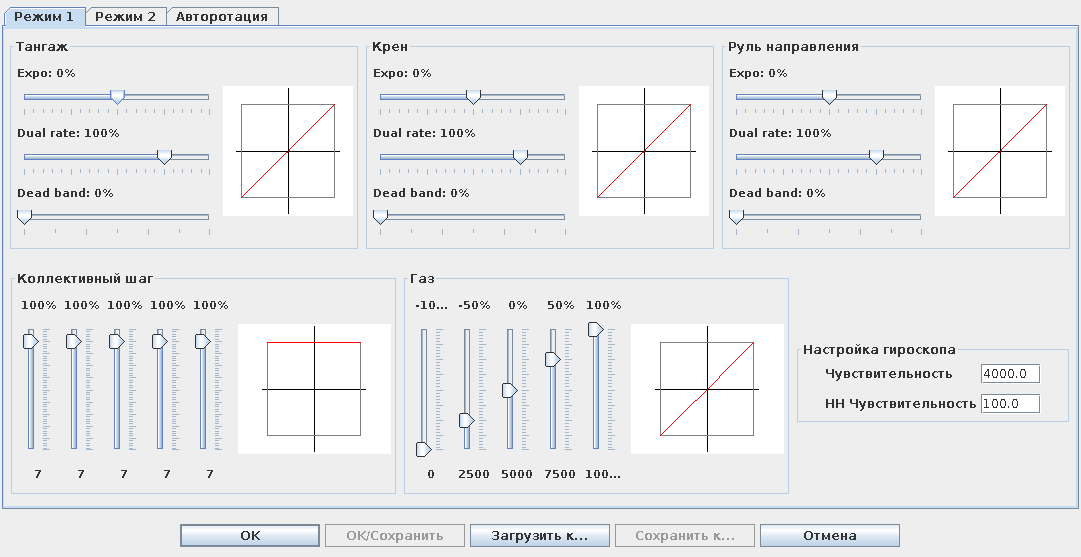Click the OK button

[250, 536]
